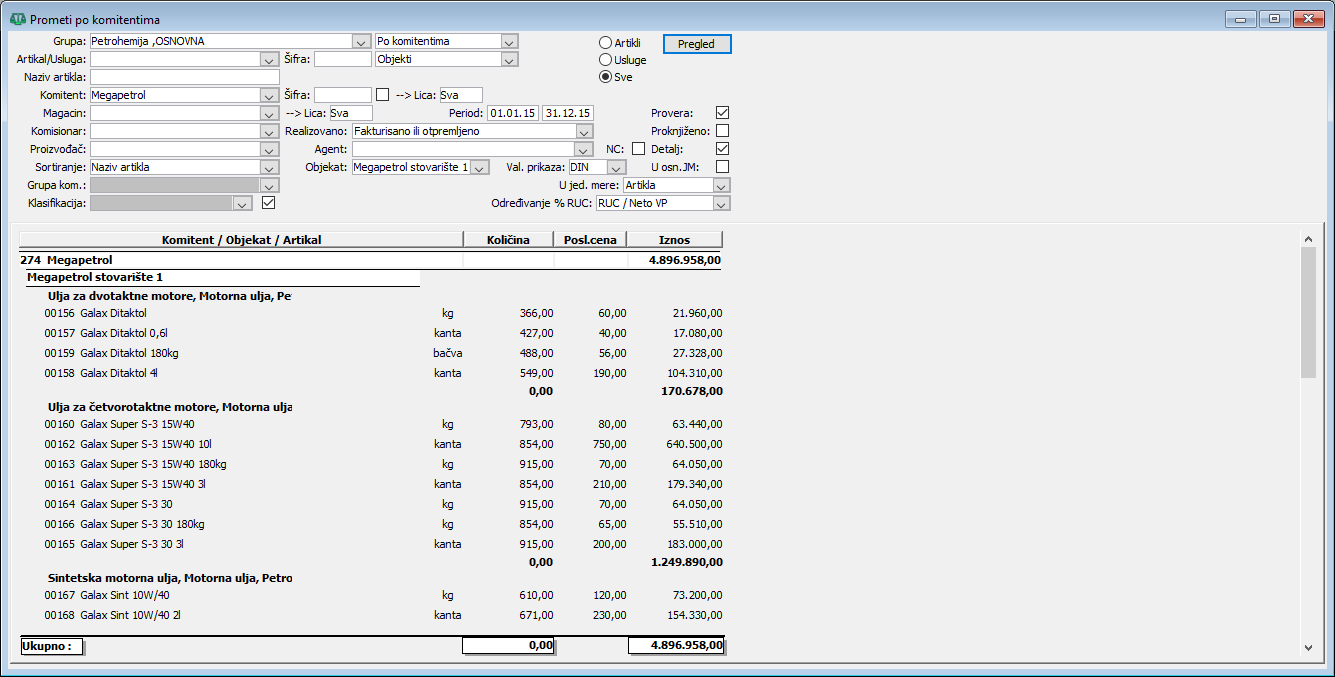
Task: Select the 00159 Galax Ditaktol 180kg row
Action: [x=383, y=353]
